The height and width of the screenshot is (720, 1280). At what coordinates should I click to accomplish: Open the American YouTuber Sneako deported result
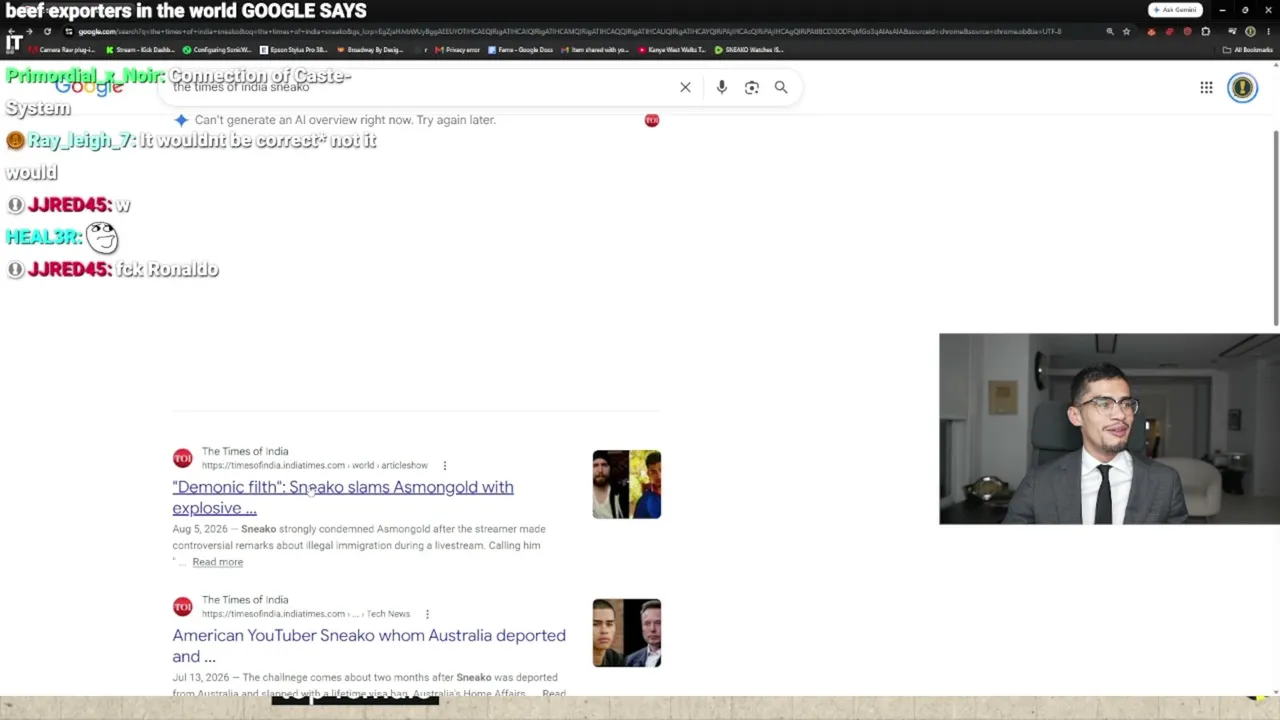coord(369,646)
